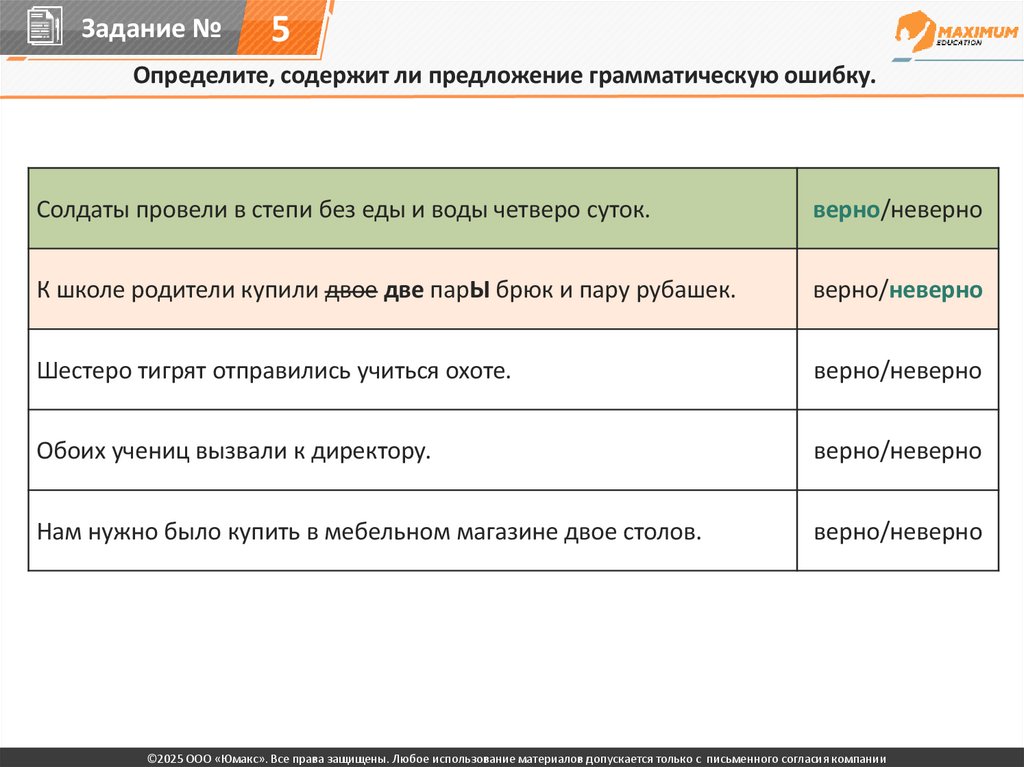Image resolution: width=1024 pixels, height=767 pixels.
Task: Select the sentence 'Обоих учениц вызвали к директору'
Action: point(234,451)
